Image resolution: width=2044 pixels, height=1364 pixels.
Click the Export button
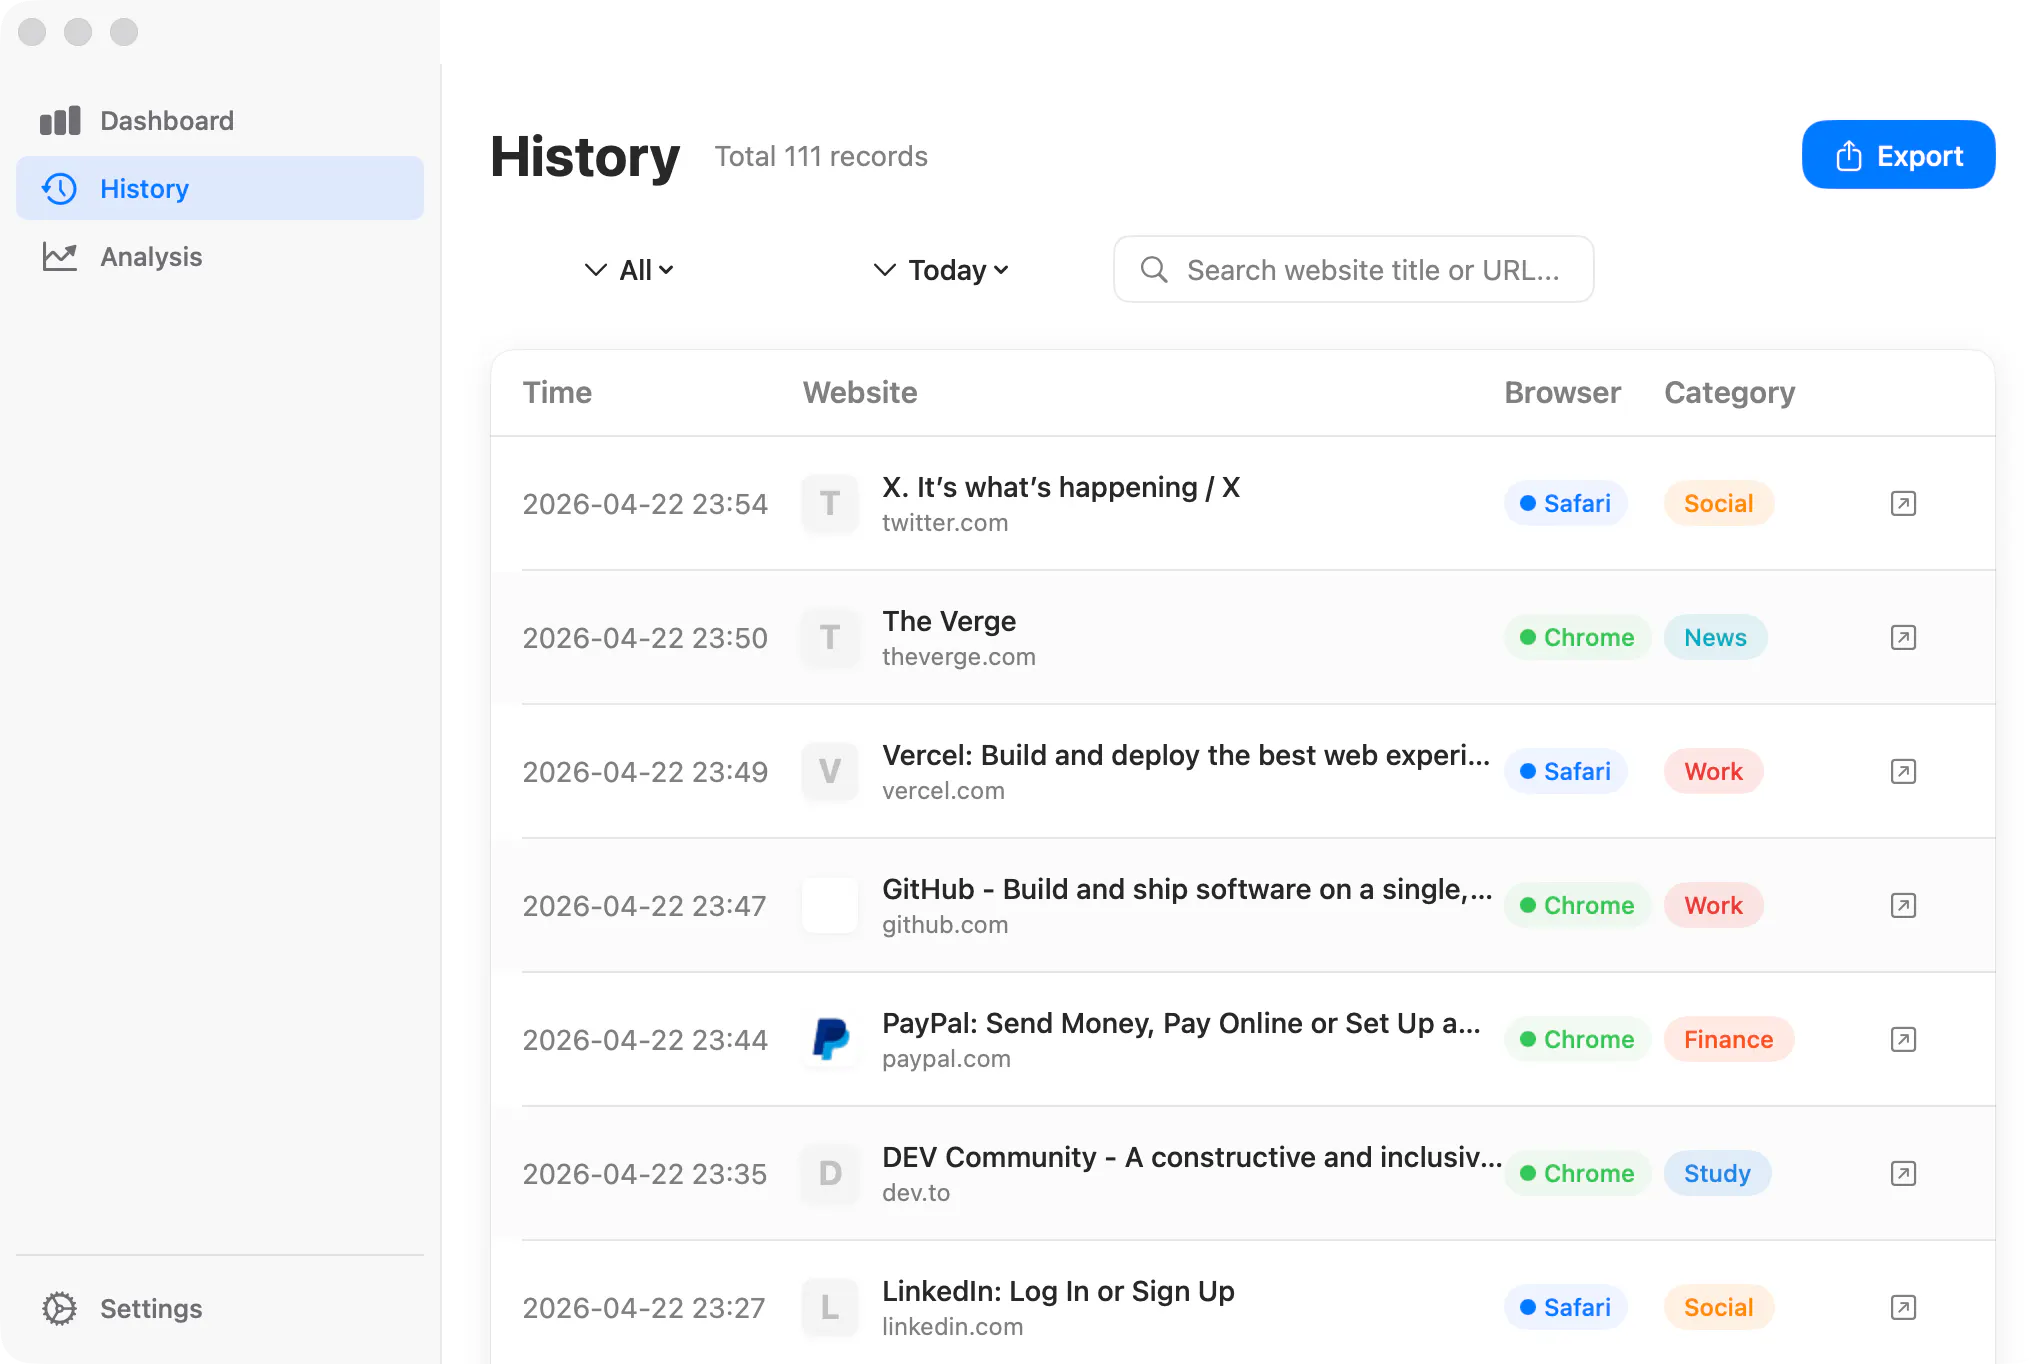click(x=1898, y=155)
